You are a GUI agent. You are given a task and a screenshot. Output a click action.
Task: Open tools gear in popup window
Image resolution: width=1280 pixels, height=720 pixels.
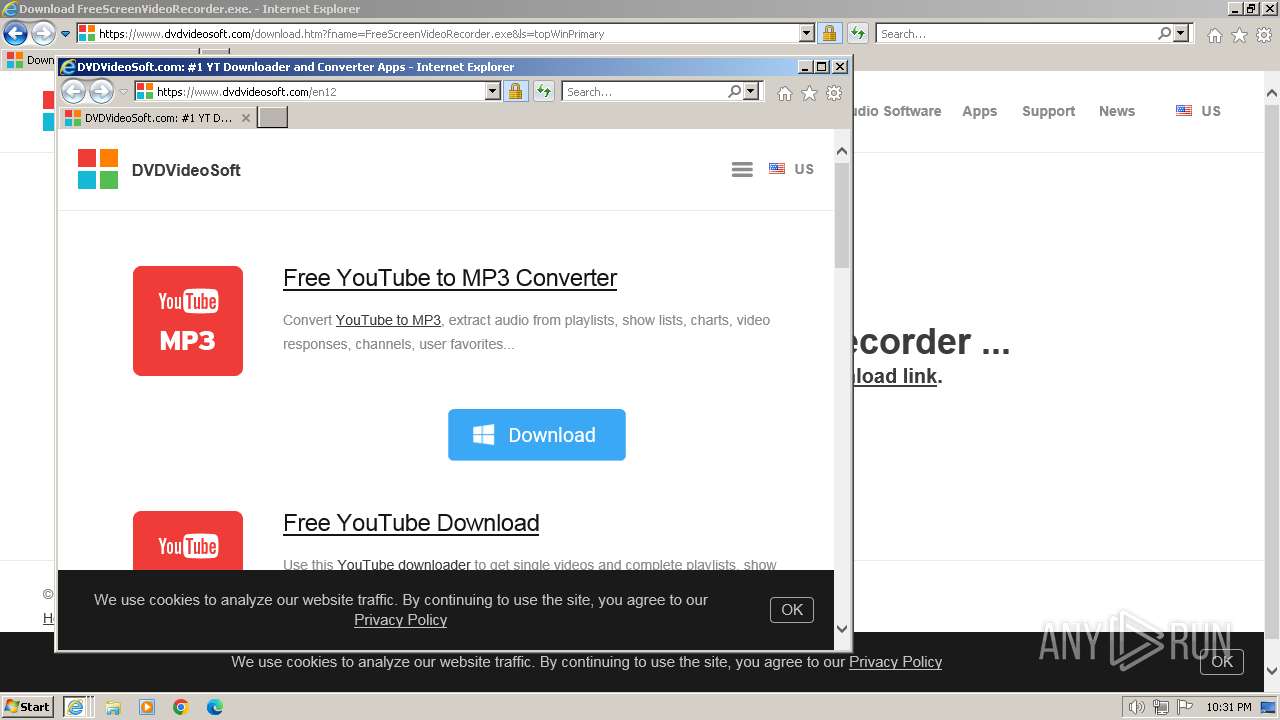point(834,93)
